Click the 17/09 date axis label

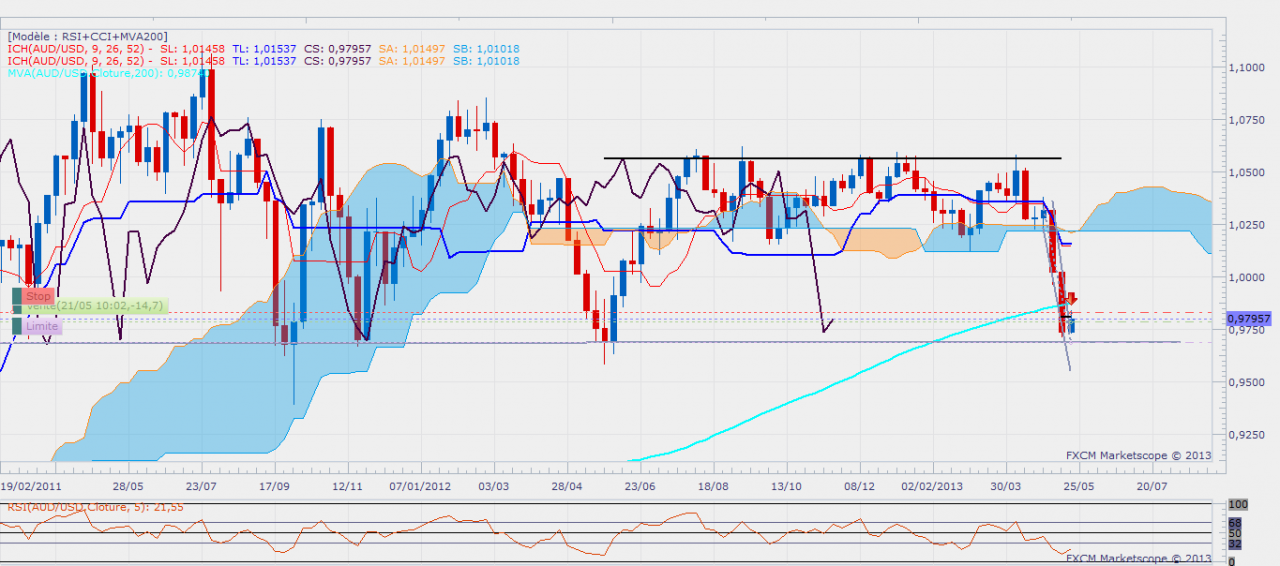pos(274,485)
